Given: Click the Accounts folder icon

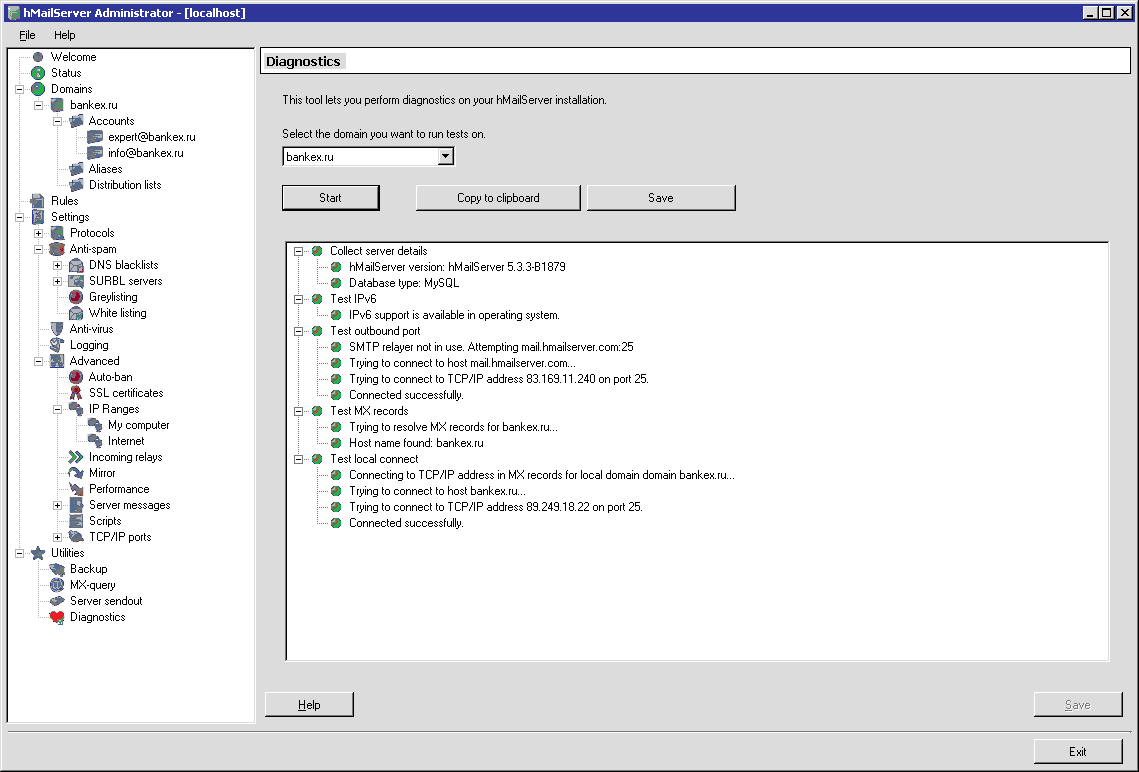Looking at the screenshot, I should coord(76,121).
